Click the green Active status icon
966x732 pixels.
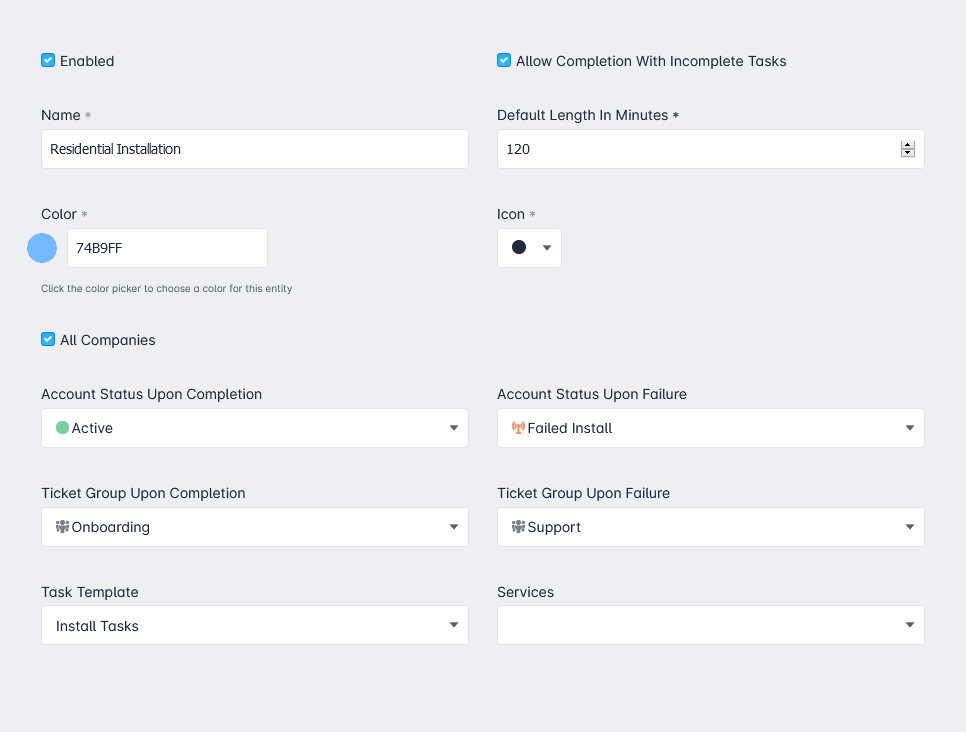[x=62, y=428]
